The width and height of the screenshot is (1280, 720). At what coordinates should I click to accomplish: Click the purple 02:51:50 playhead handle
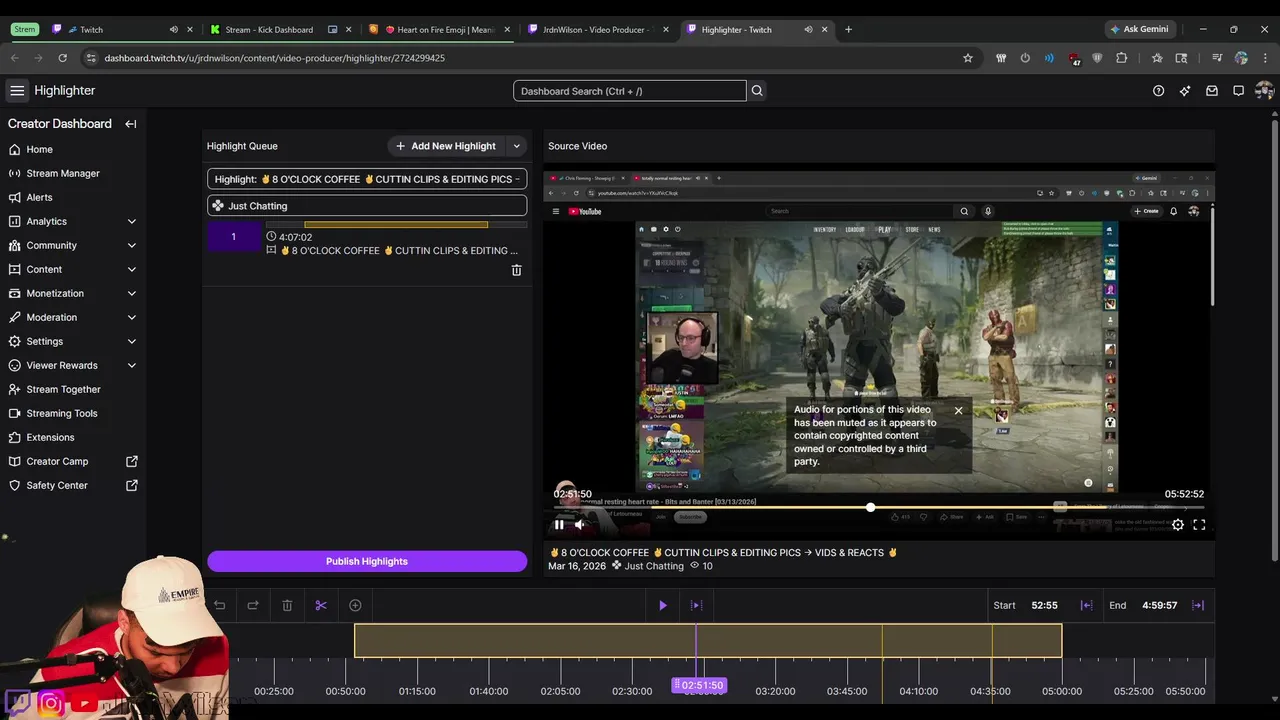(699, 685)
